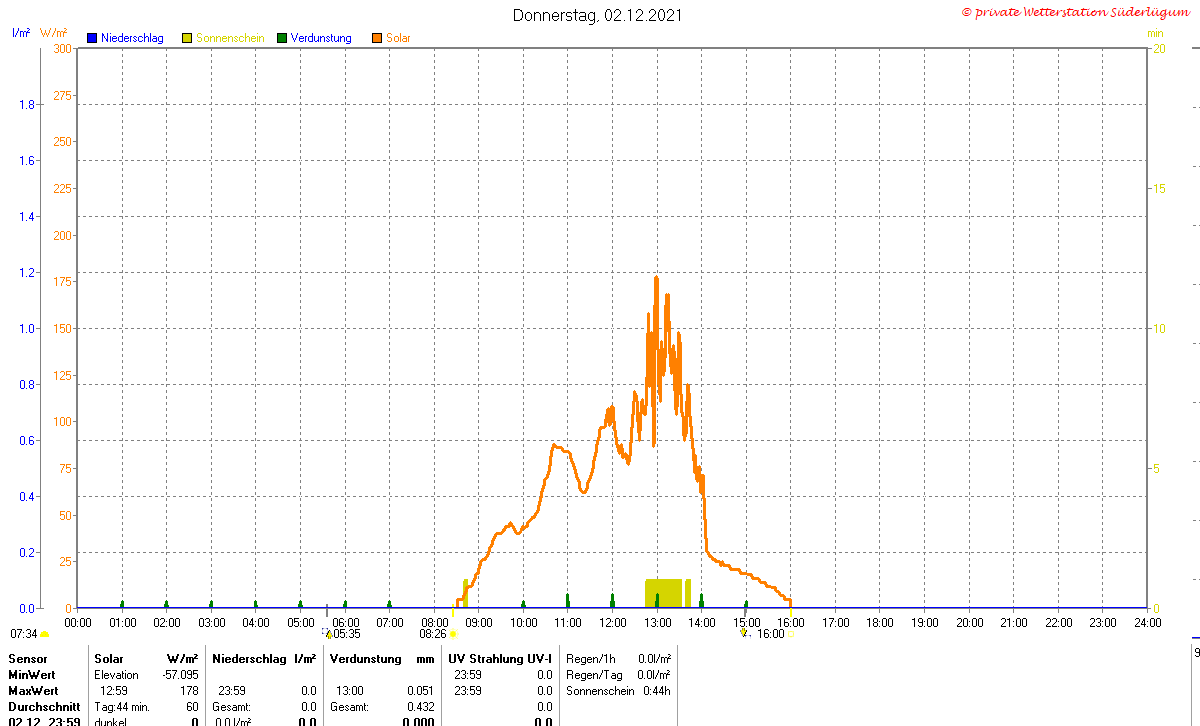Click the sunrise sun icon beside 08:26
Screen dimensions: 1200x726
[453, 634]
